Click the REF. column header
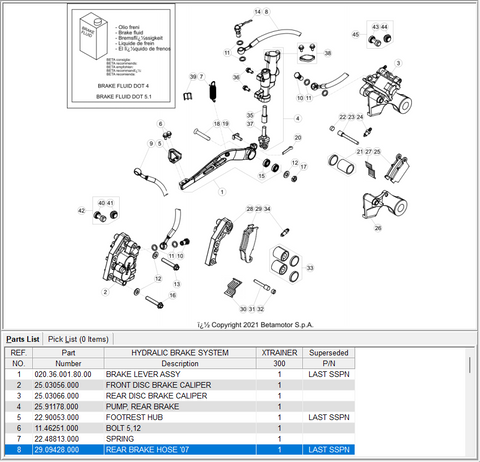Image resolution: width=480 pixels, height=462 pixels. (19, 353)
